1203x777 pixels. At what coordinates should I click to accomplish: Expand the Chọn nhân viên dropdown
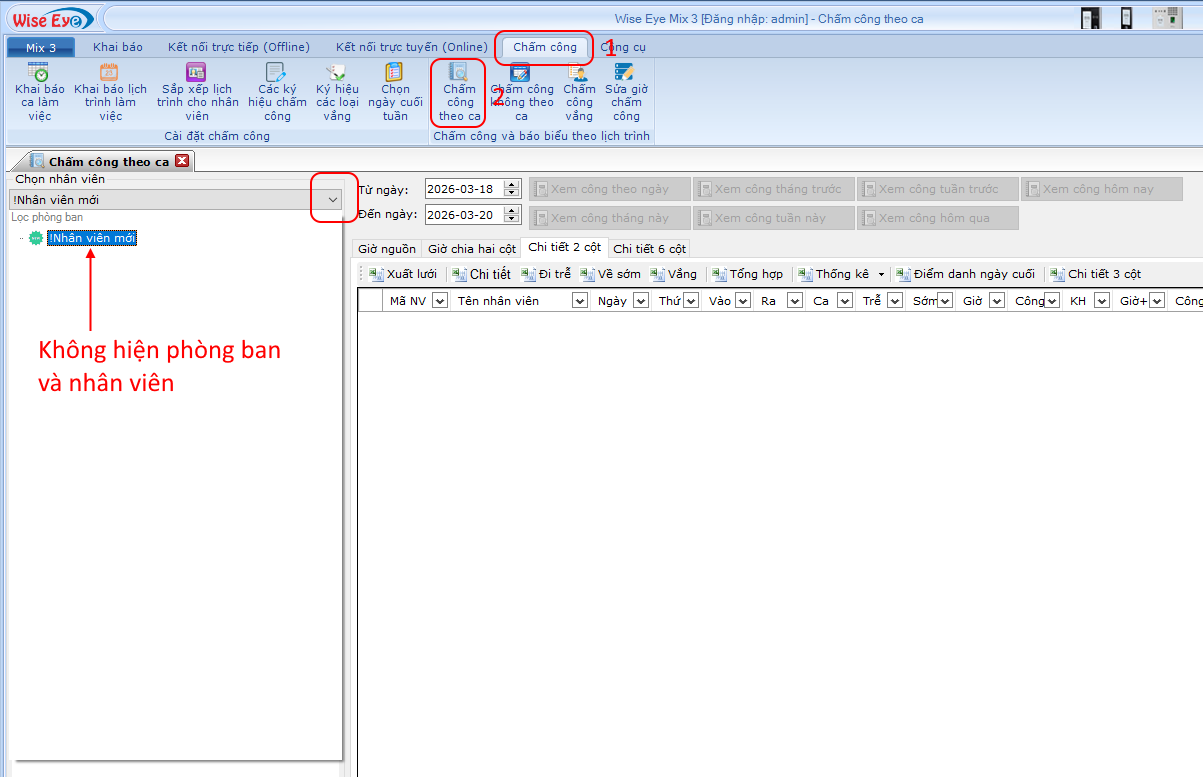333,200
